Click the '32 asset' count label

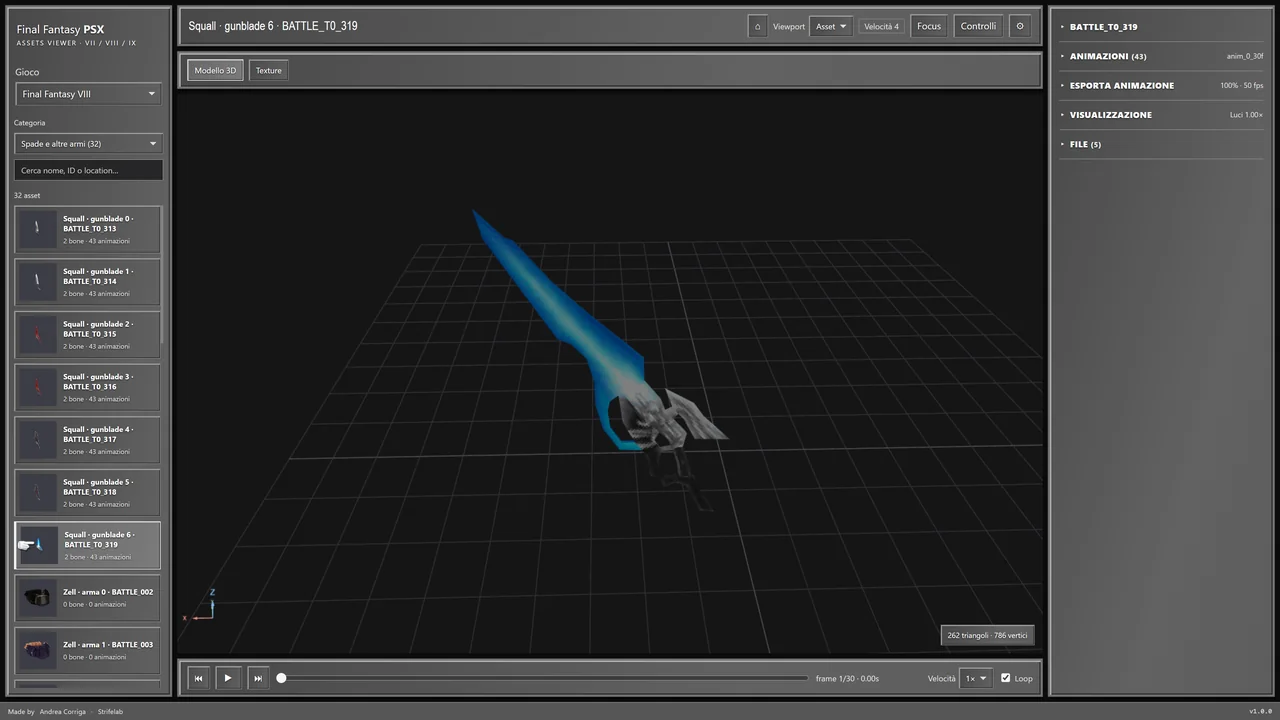click(27, 196)
